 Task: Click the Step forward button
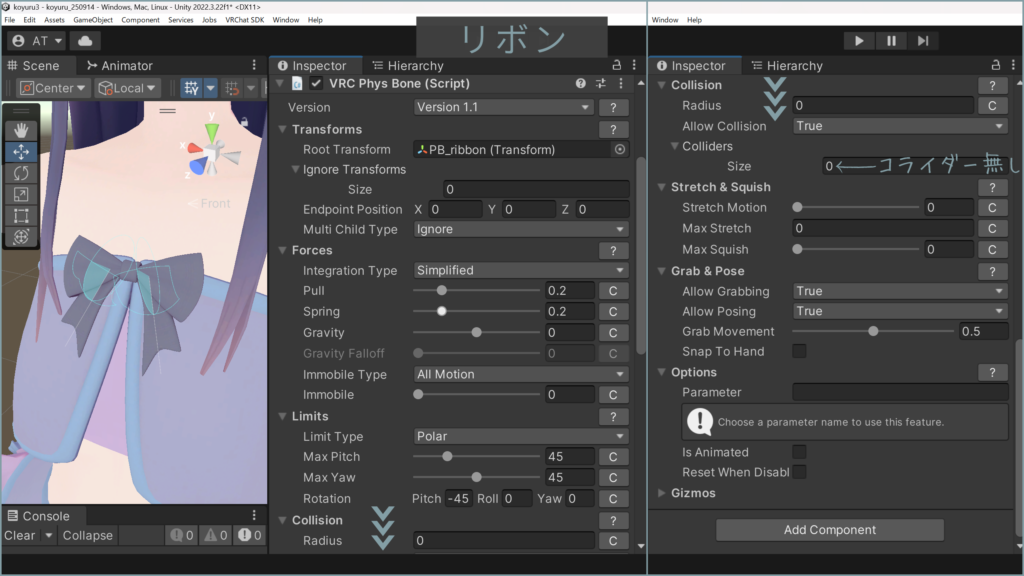[923, 41]
